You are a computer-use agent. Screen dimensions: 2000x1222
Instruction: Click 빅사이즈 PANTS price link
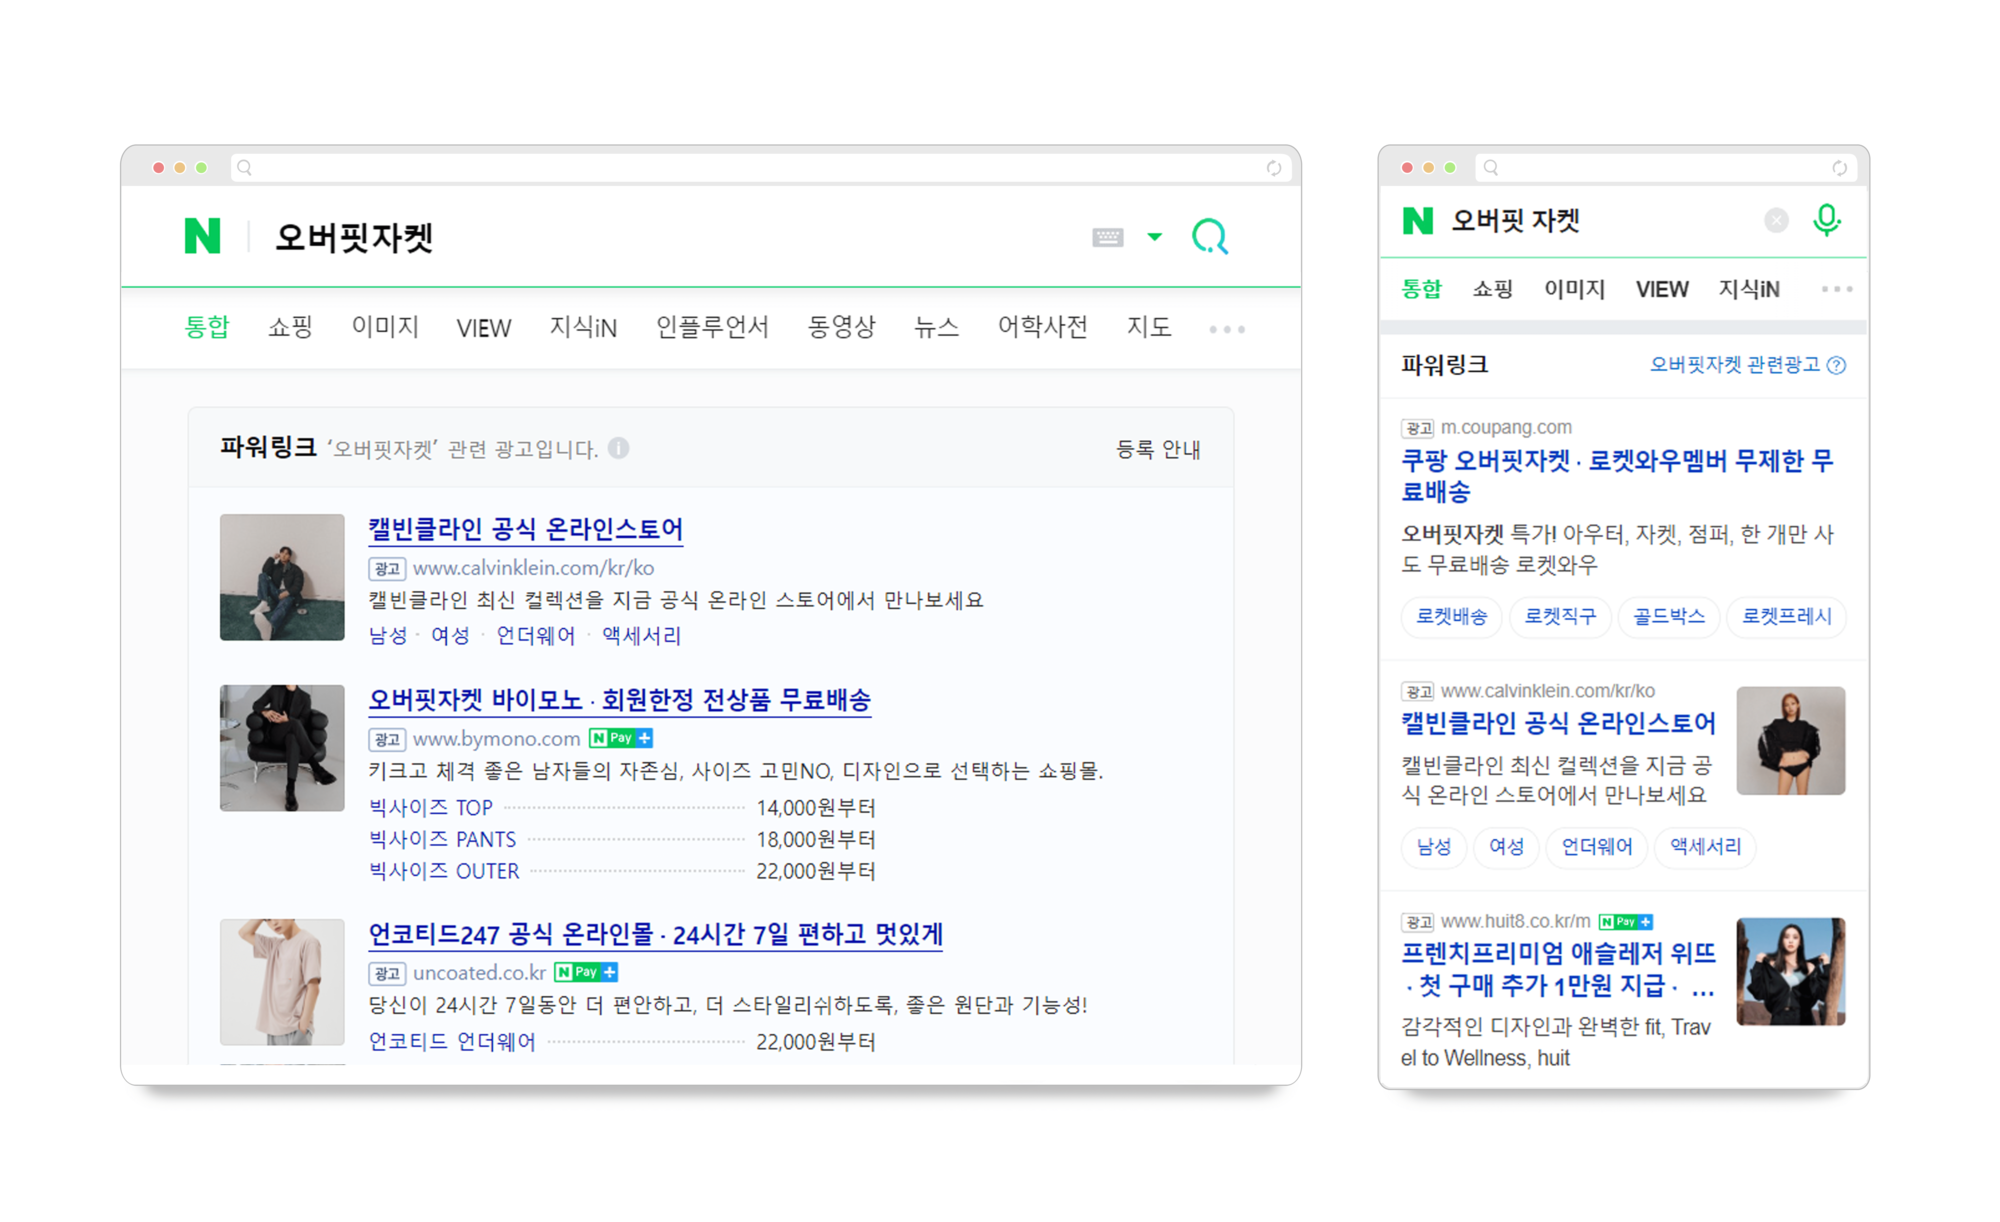point(442,839)
